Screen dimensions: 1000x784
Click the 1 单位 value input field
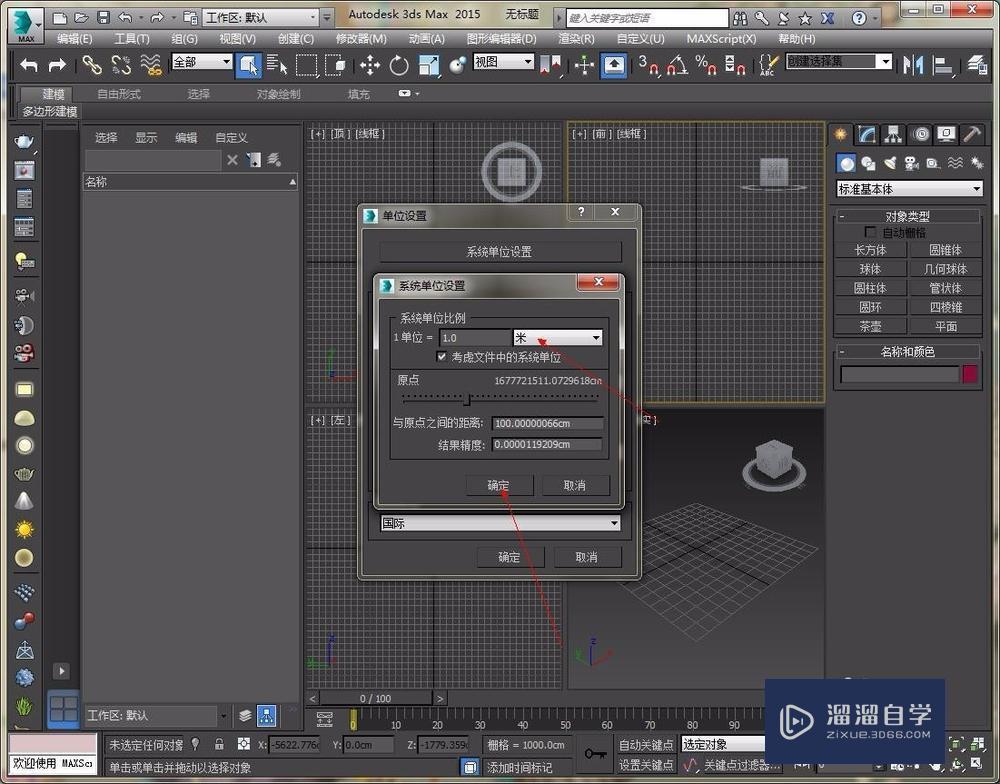[x=475, y=338]
